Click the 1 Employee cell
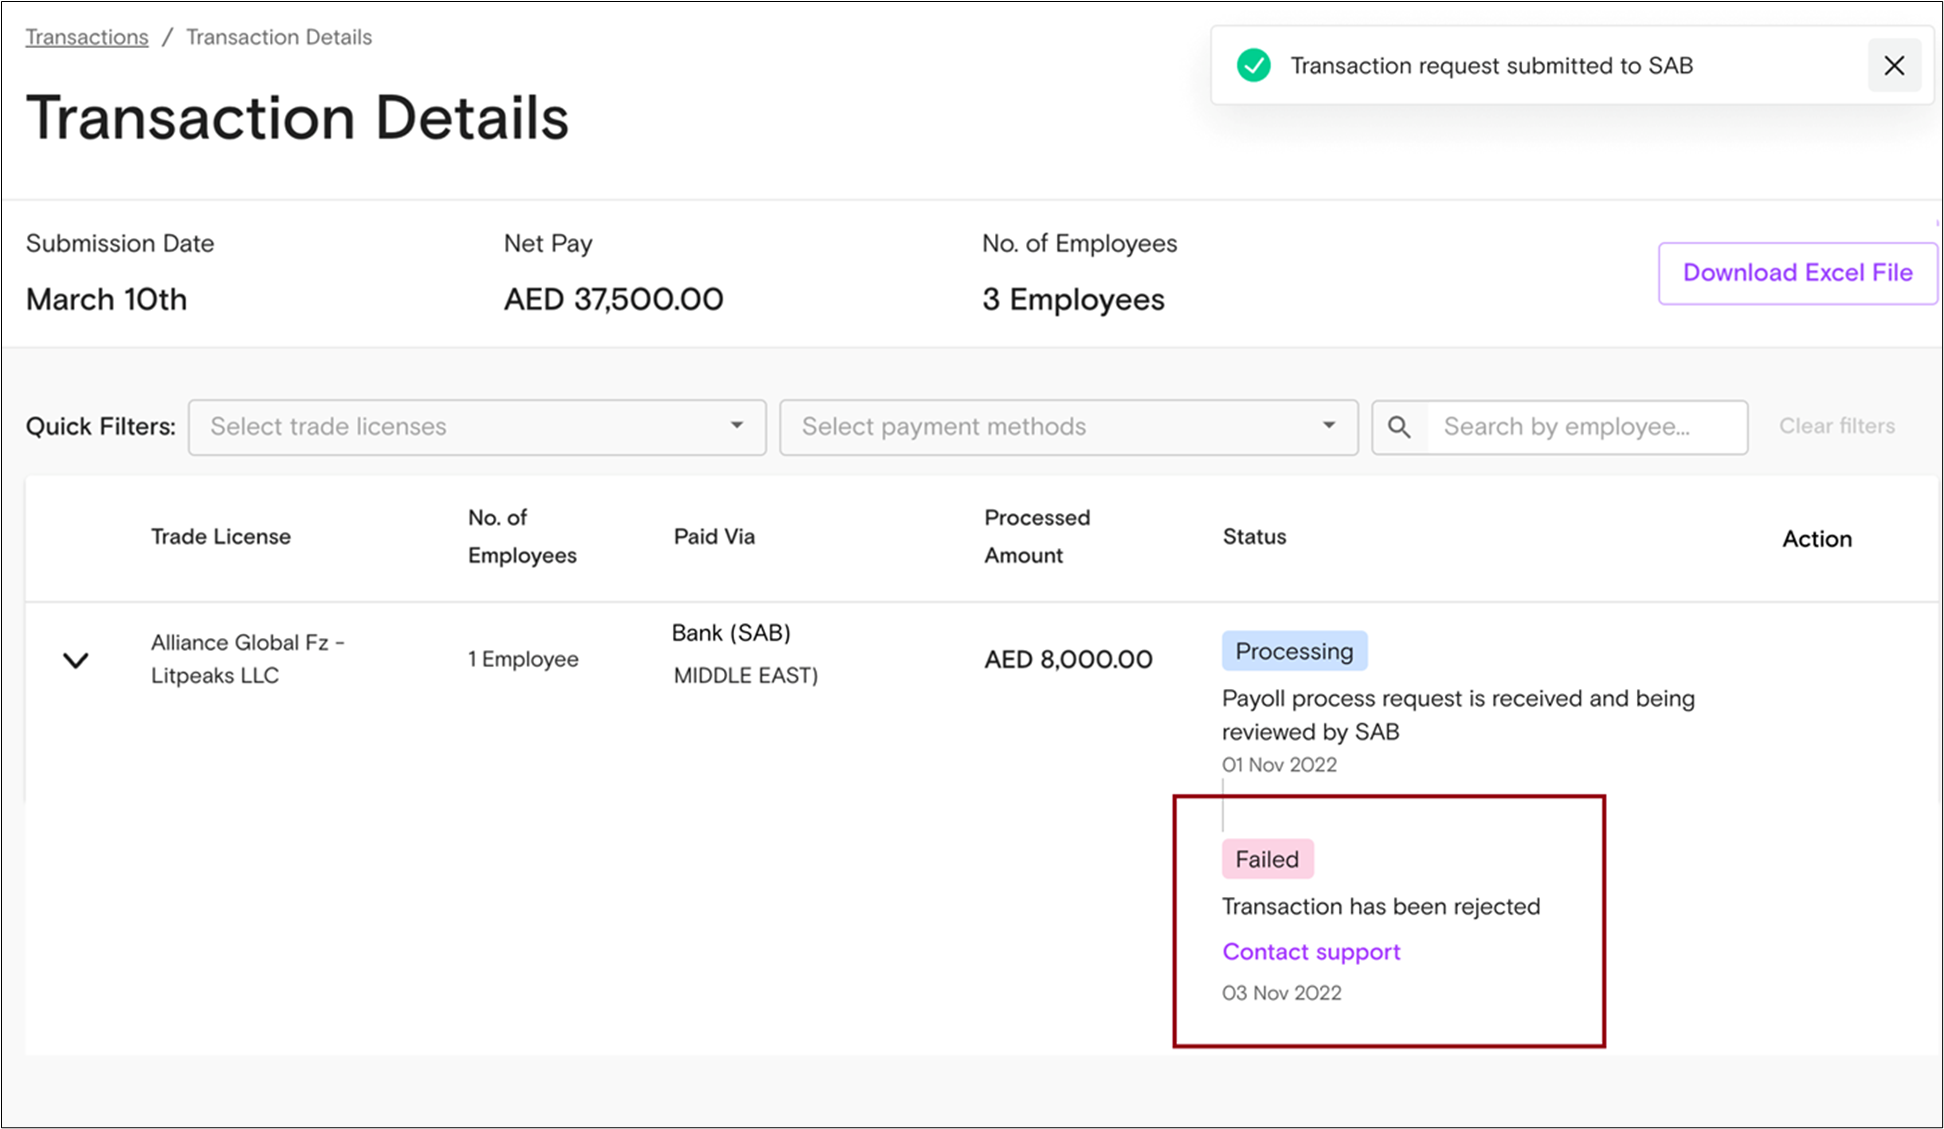Viewport: 1944px width, 1129px height. point(523,660)
